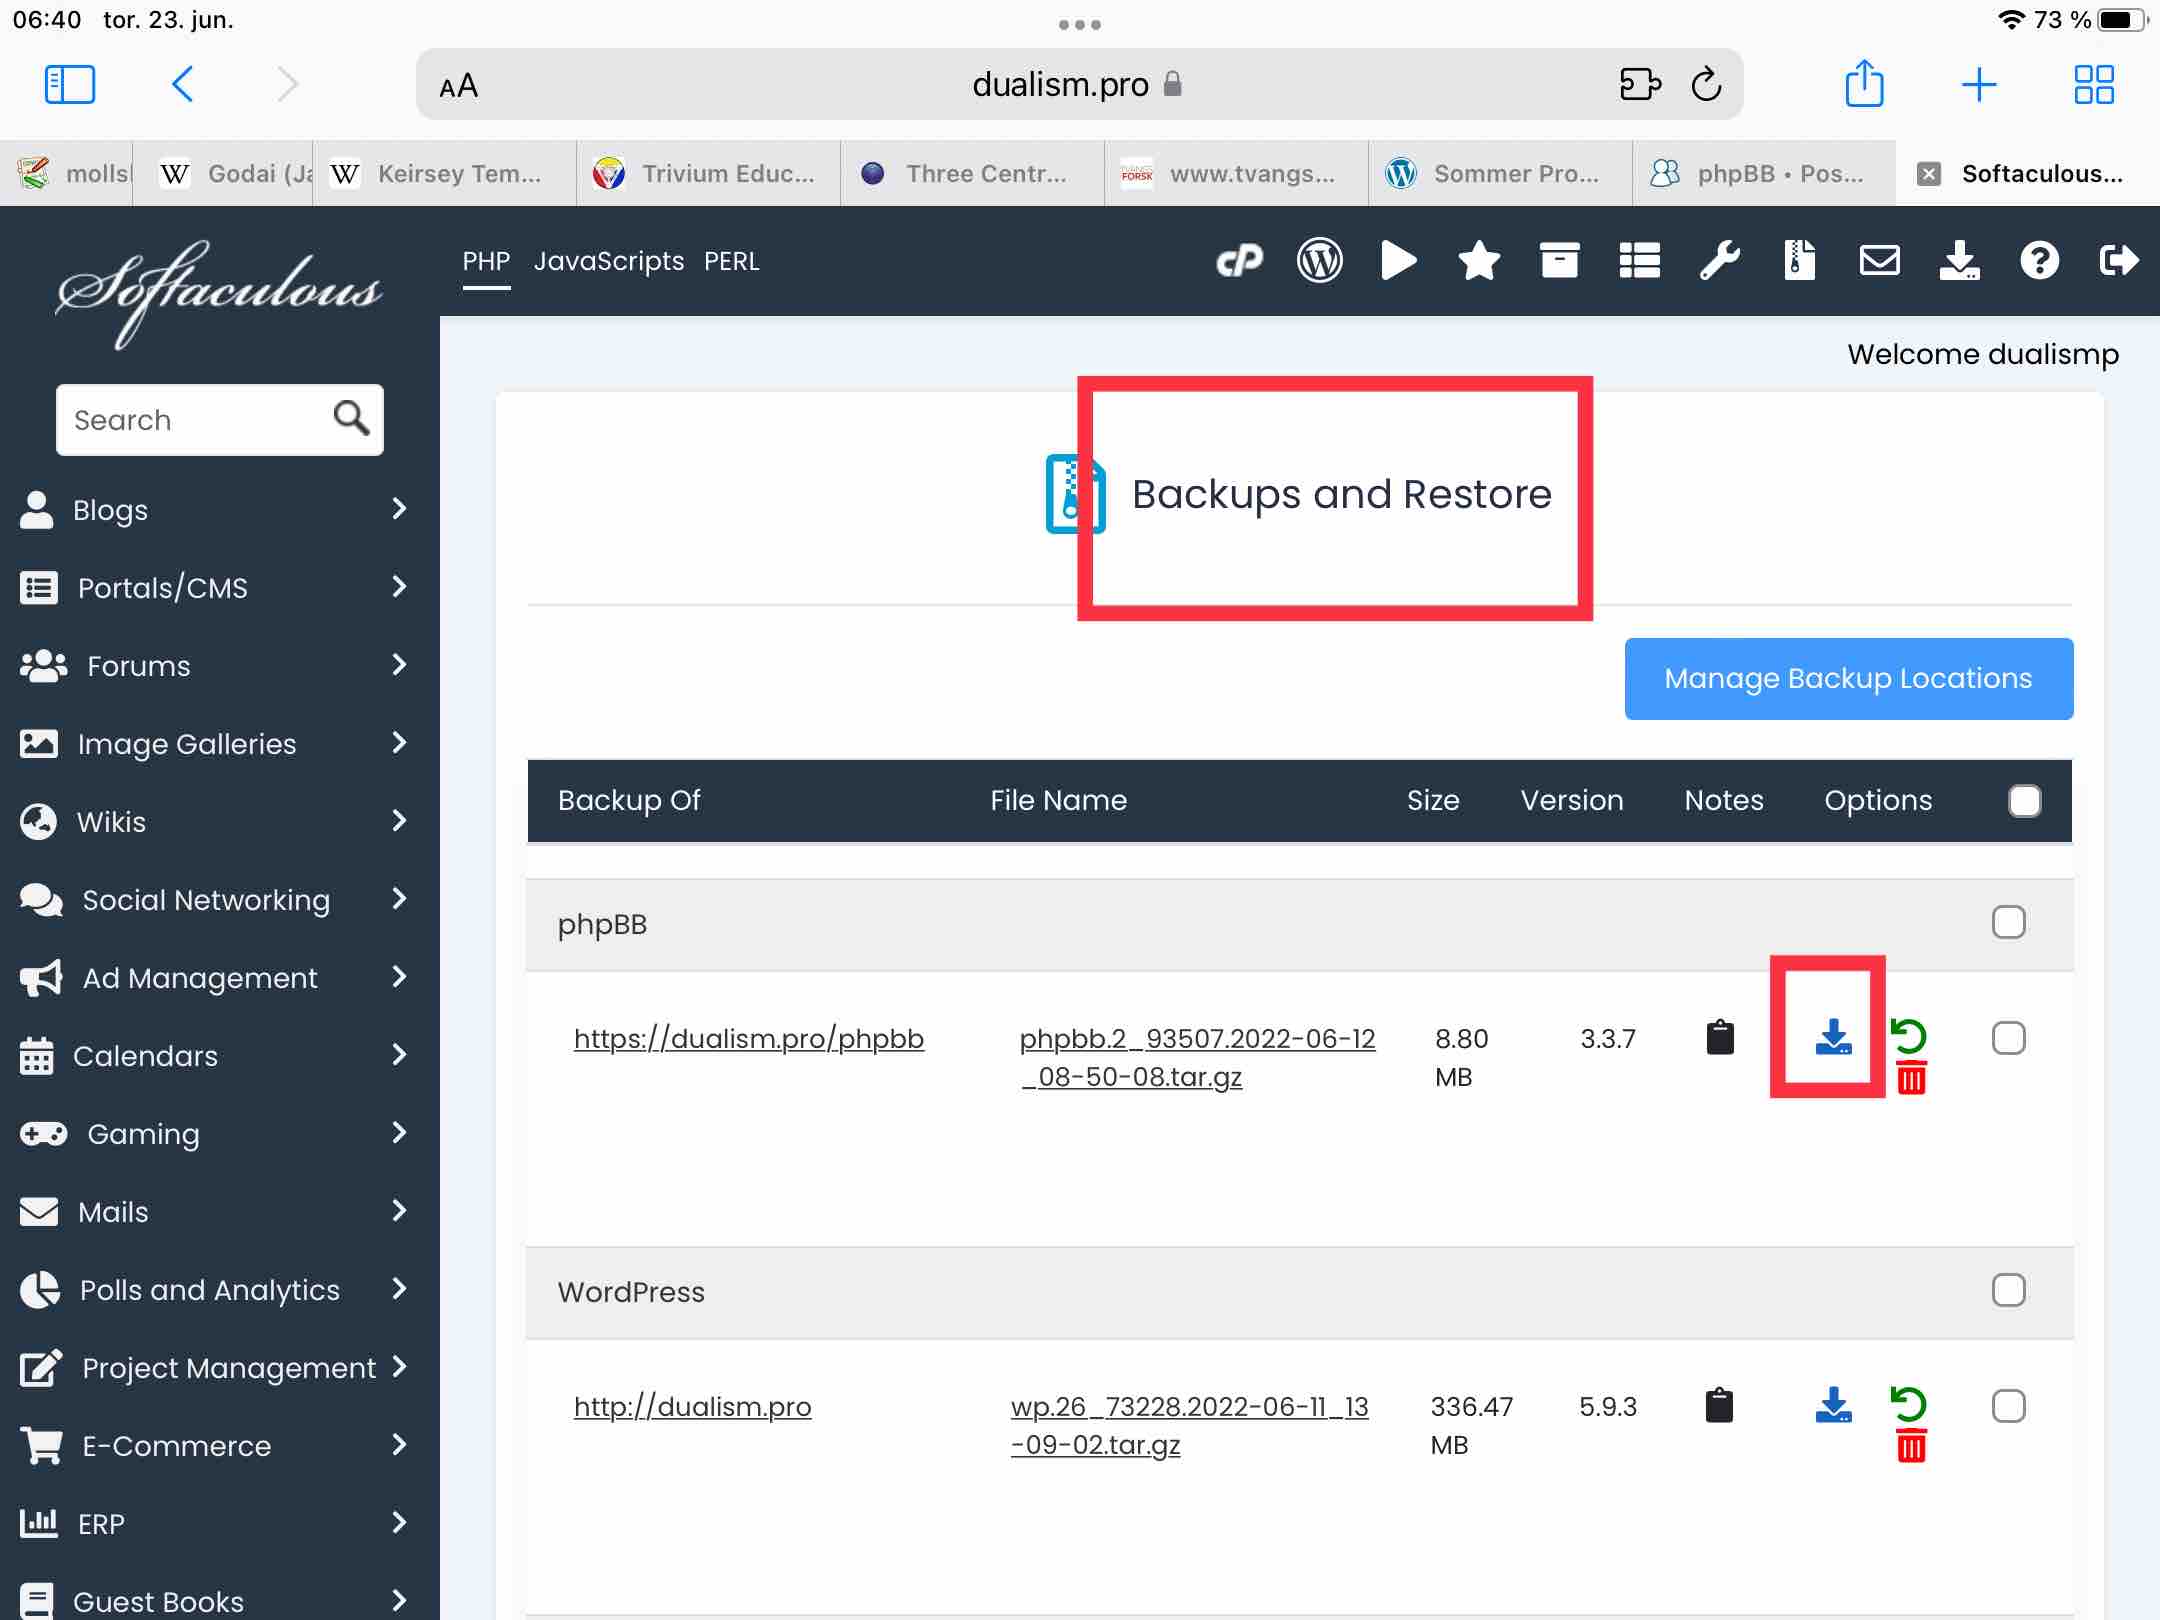Open the https://dualism.pro/phpbb link

click(748, 1038)
